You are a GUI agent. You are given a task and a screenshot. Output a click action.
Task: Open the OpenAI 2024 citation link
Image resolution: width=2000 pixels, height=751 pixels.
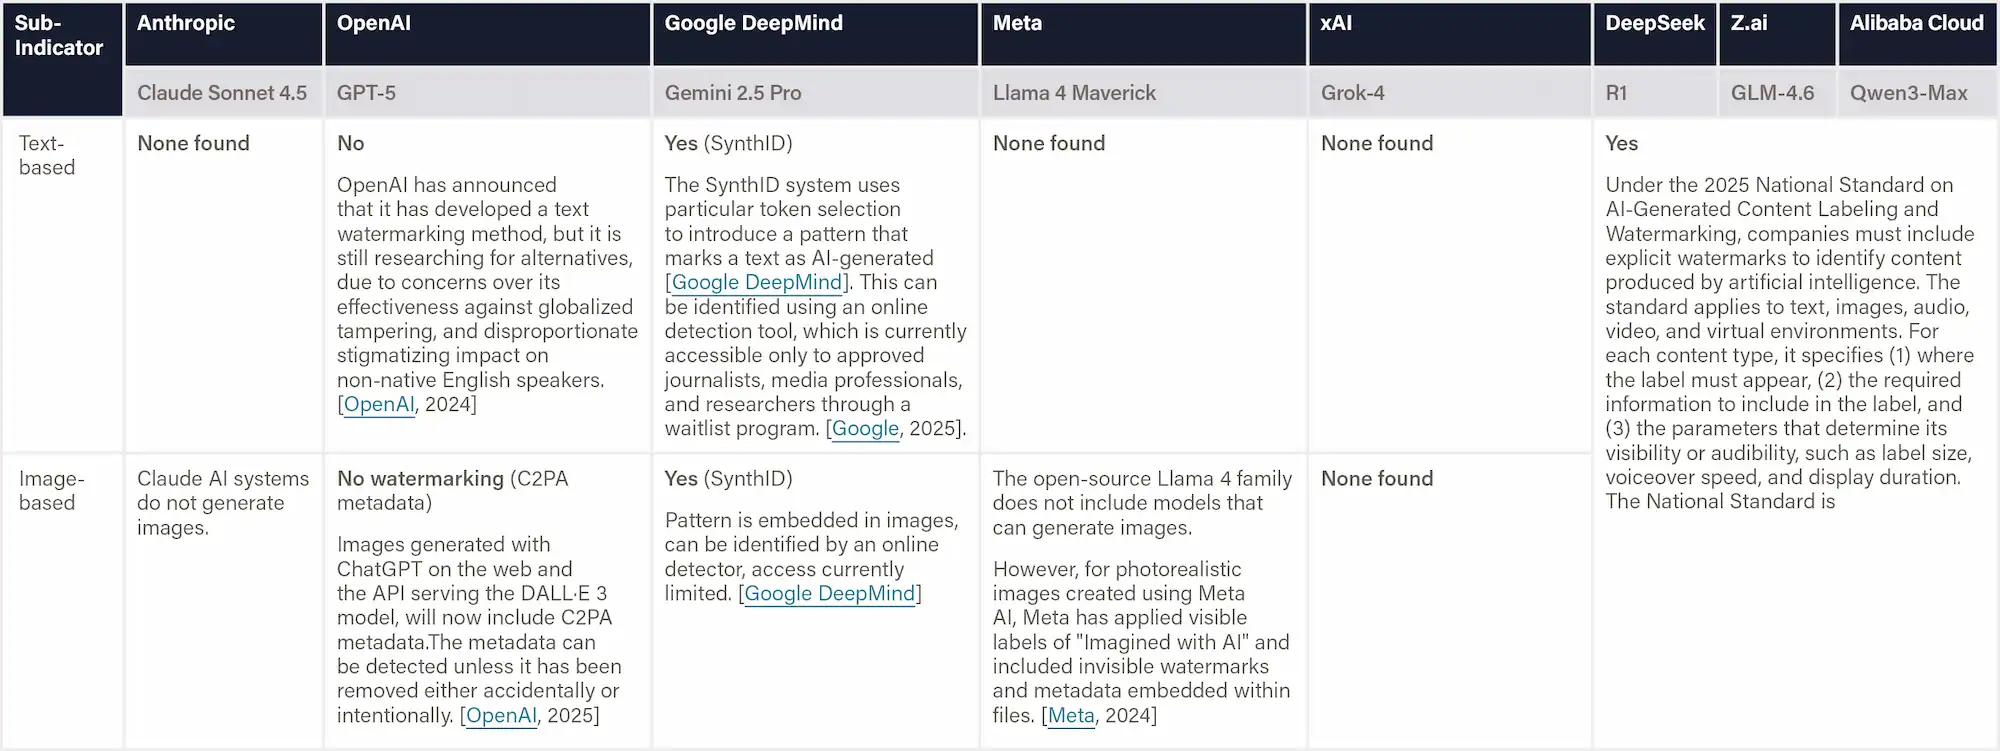[x=378, y=405]
